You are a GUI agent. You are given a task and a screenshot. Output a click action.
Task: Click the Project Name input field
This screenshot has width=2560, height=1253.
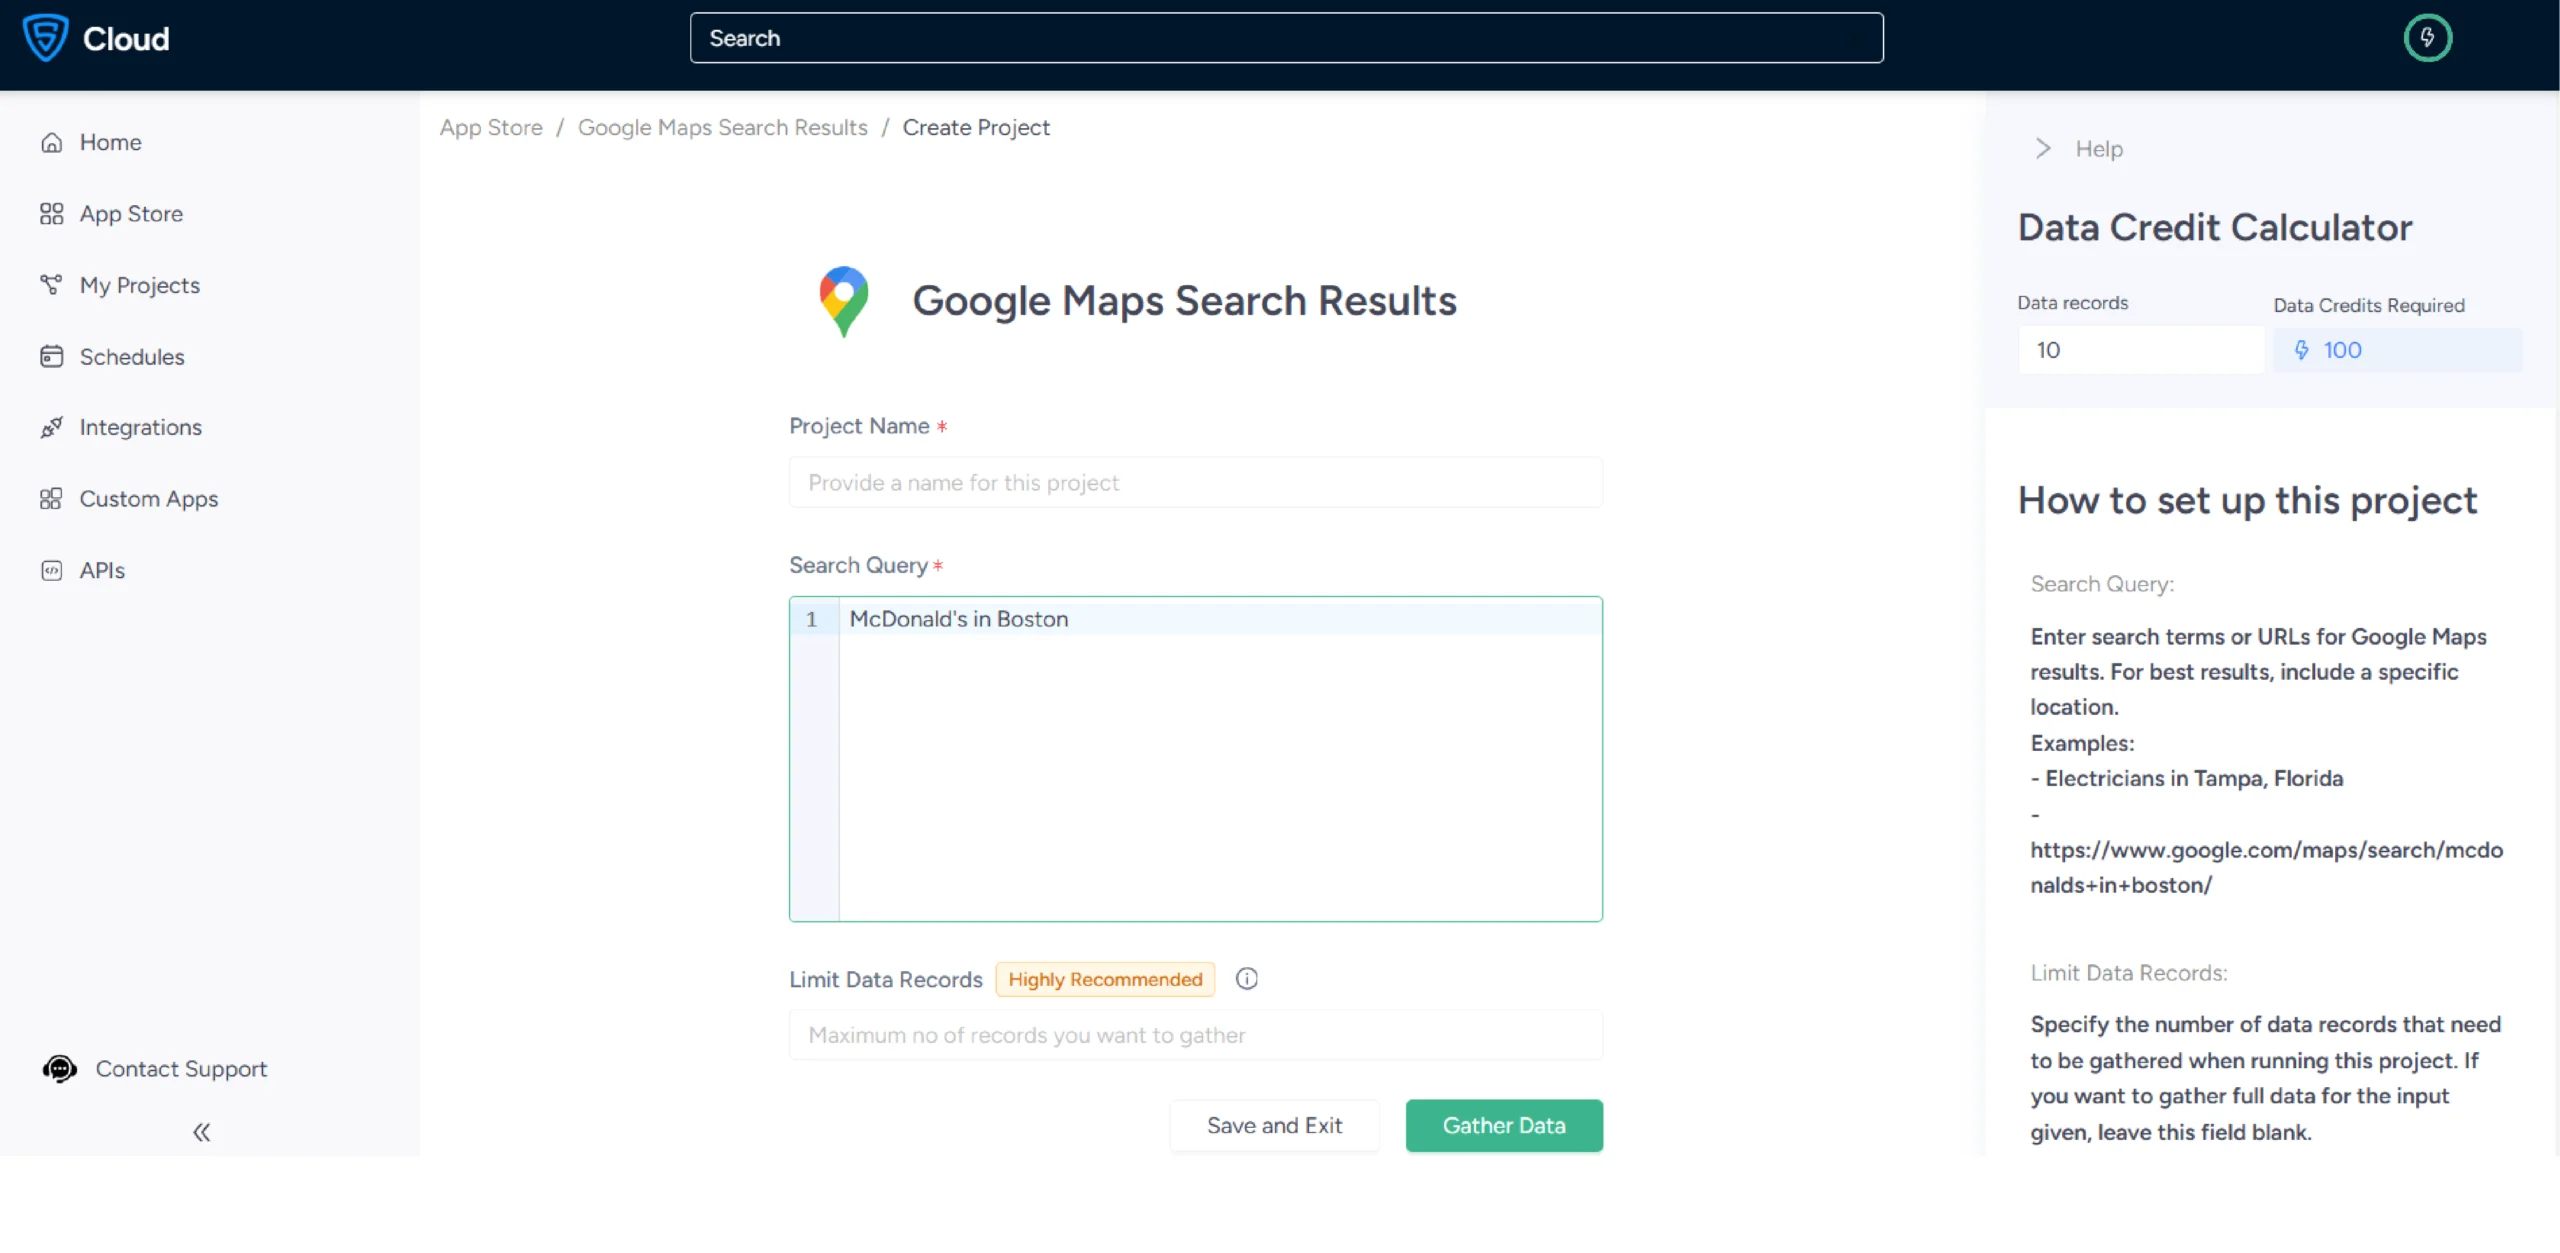pos(1196,483)
